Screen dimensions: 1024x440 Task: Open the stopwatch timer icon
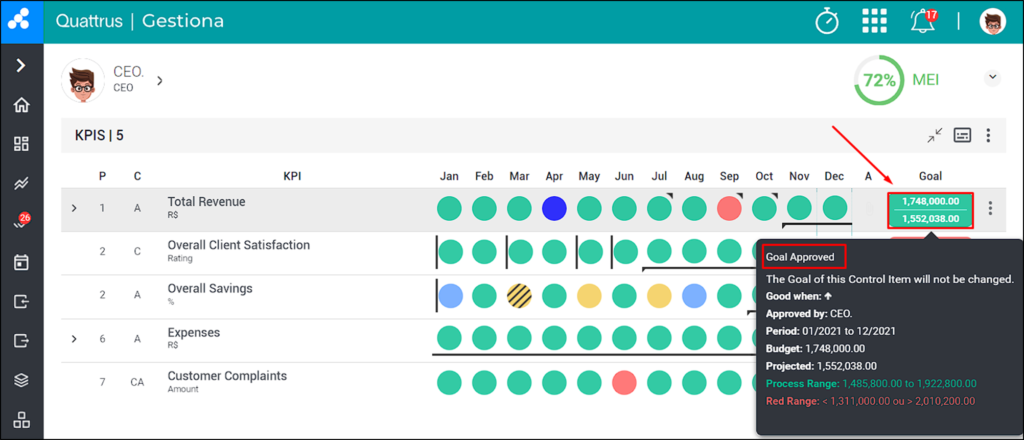click(x=827, y=22)
